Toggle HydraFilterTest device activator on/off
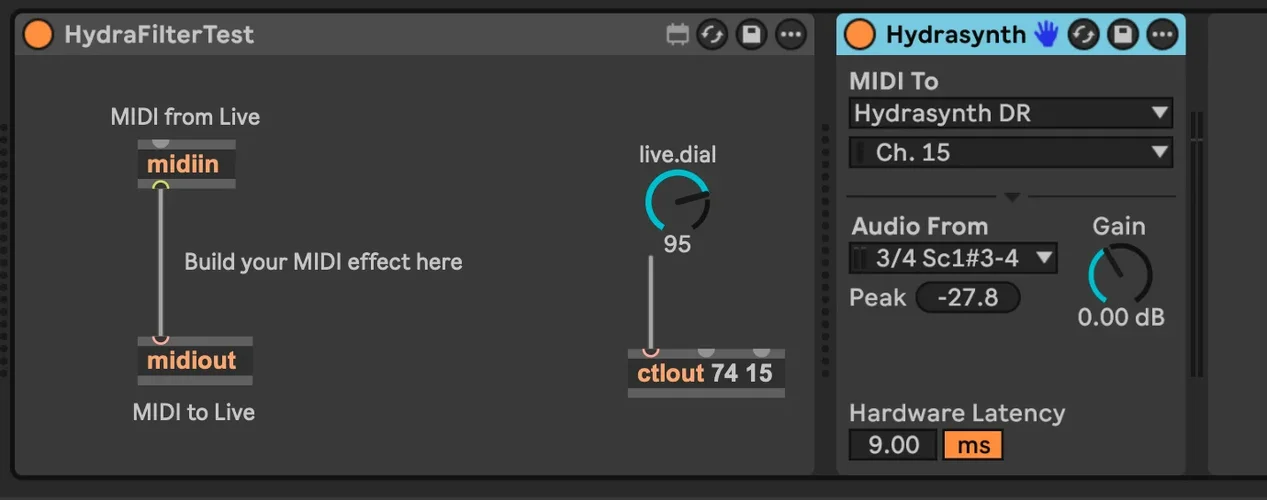The height and width of the screenshot is (500, 1267). pyautogui.click(x=37, y=34)
